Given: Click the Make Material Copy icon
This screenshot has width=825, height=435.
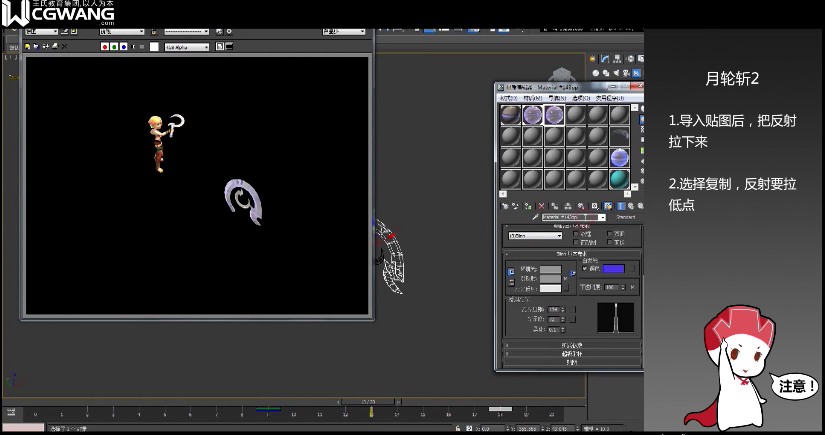Looking at the screenshot, I should point(555,206).
